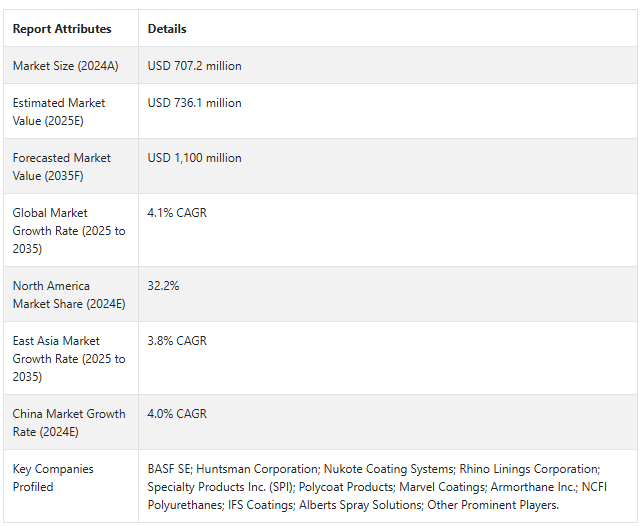Select the Forecasted Market Value (2035F) label
The width and height of the screenshot is (642, 526).
[x=64, y=166]
